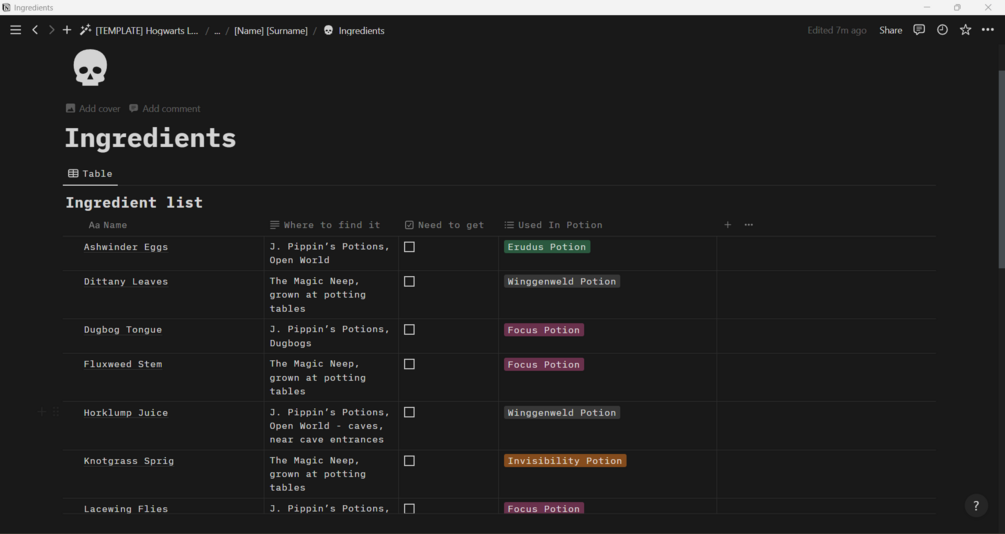Click the Edited 7m ago label

[836, 30]
